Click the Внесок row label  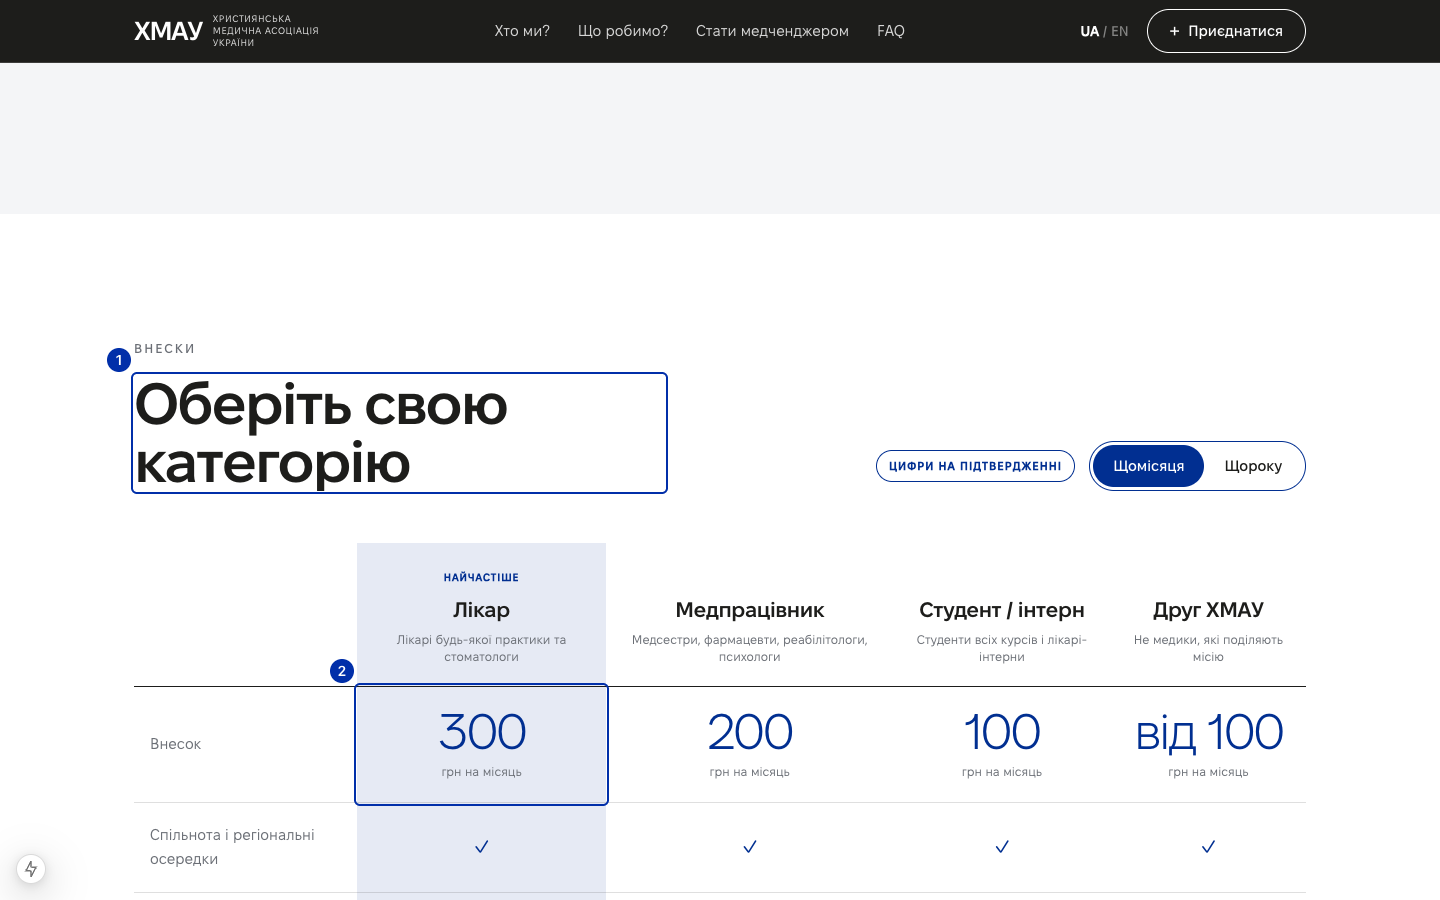point(176,744)
